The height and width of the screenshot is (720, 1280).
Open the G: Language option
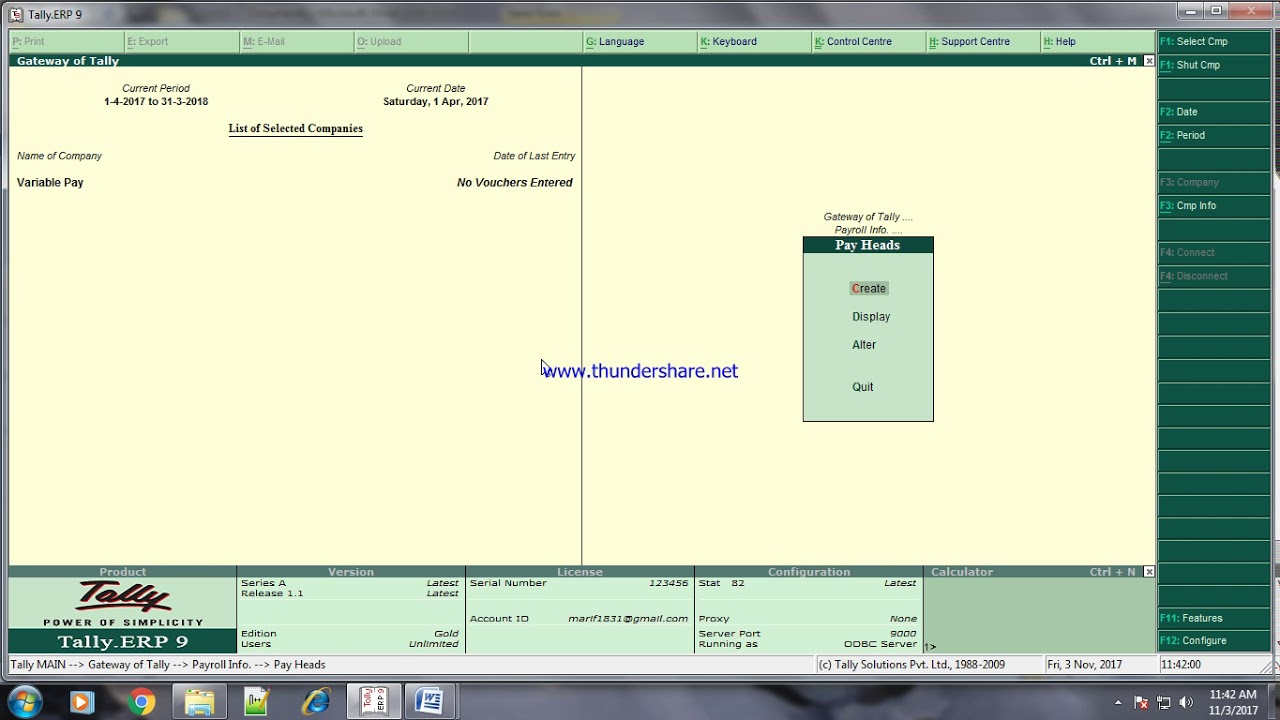click(640, 42)
